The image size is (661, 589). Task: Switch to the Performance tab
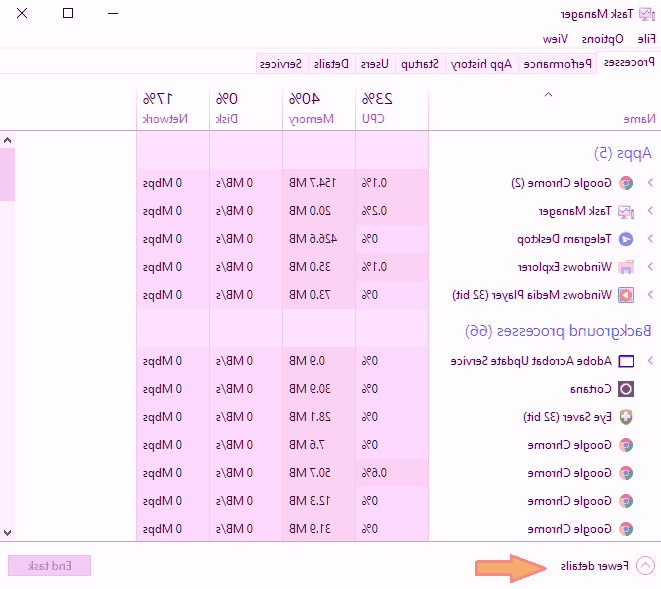point(558,63)
